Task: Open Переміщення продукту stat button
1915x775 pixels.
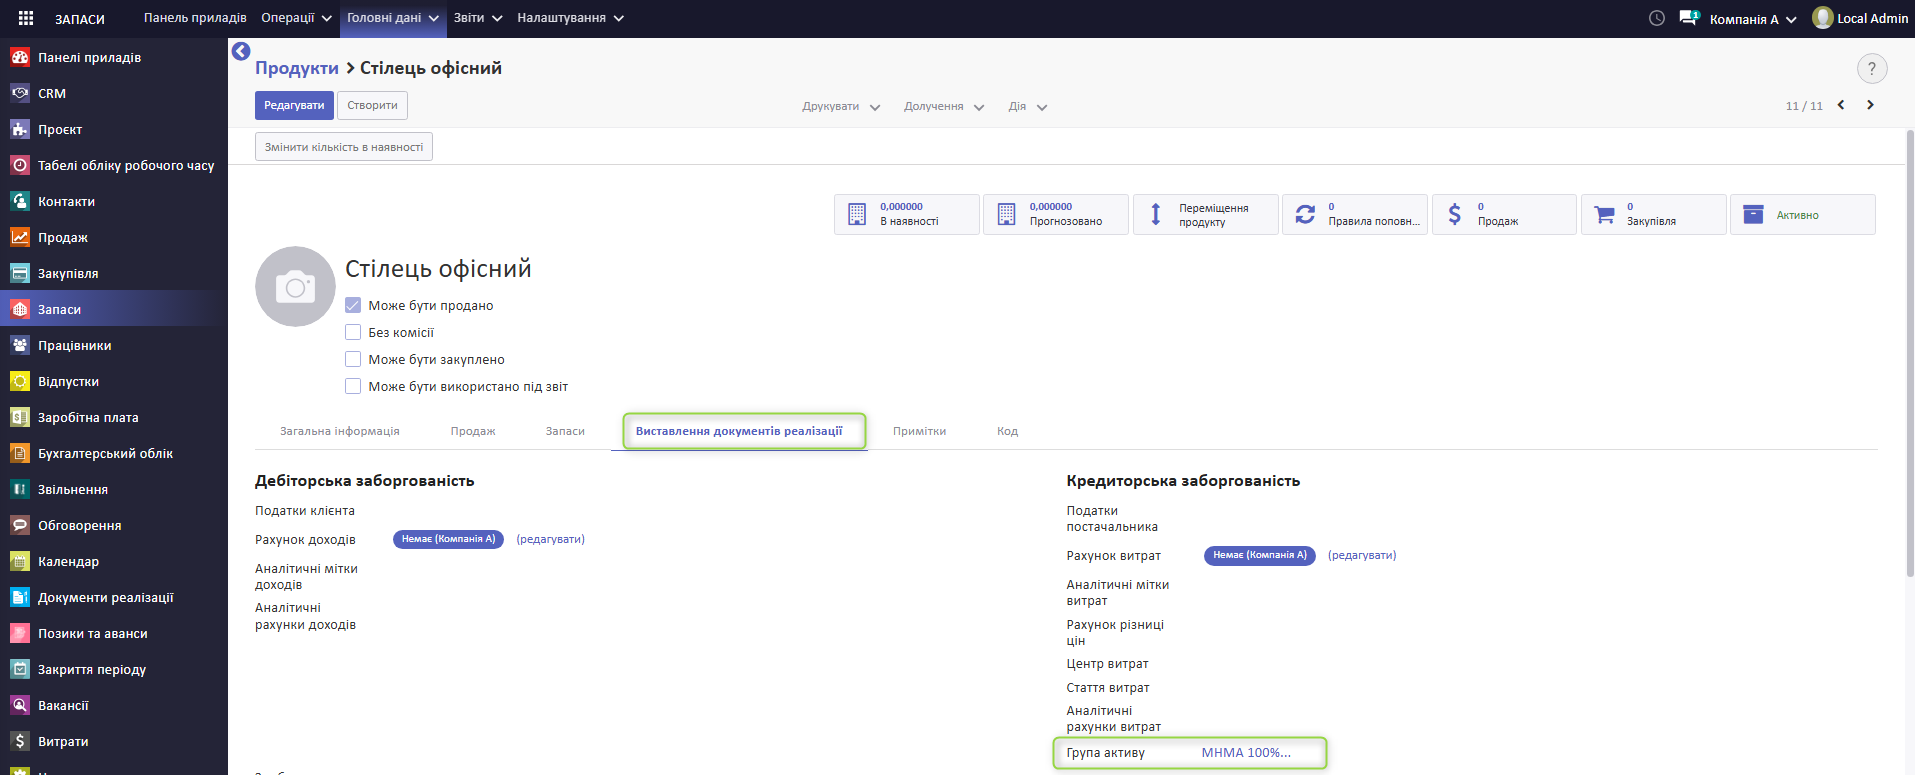Action: 1205,214
